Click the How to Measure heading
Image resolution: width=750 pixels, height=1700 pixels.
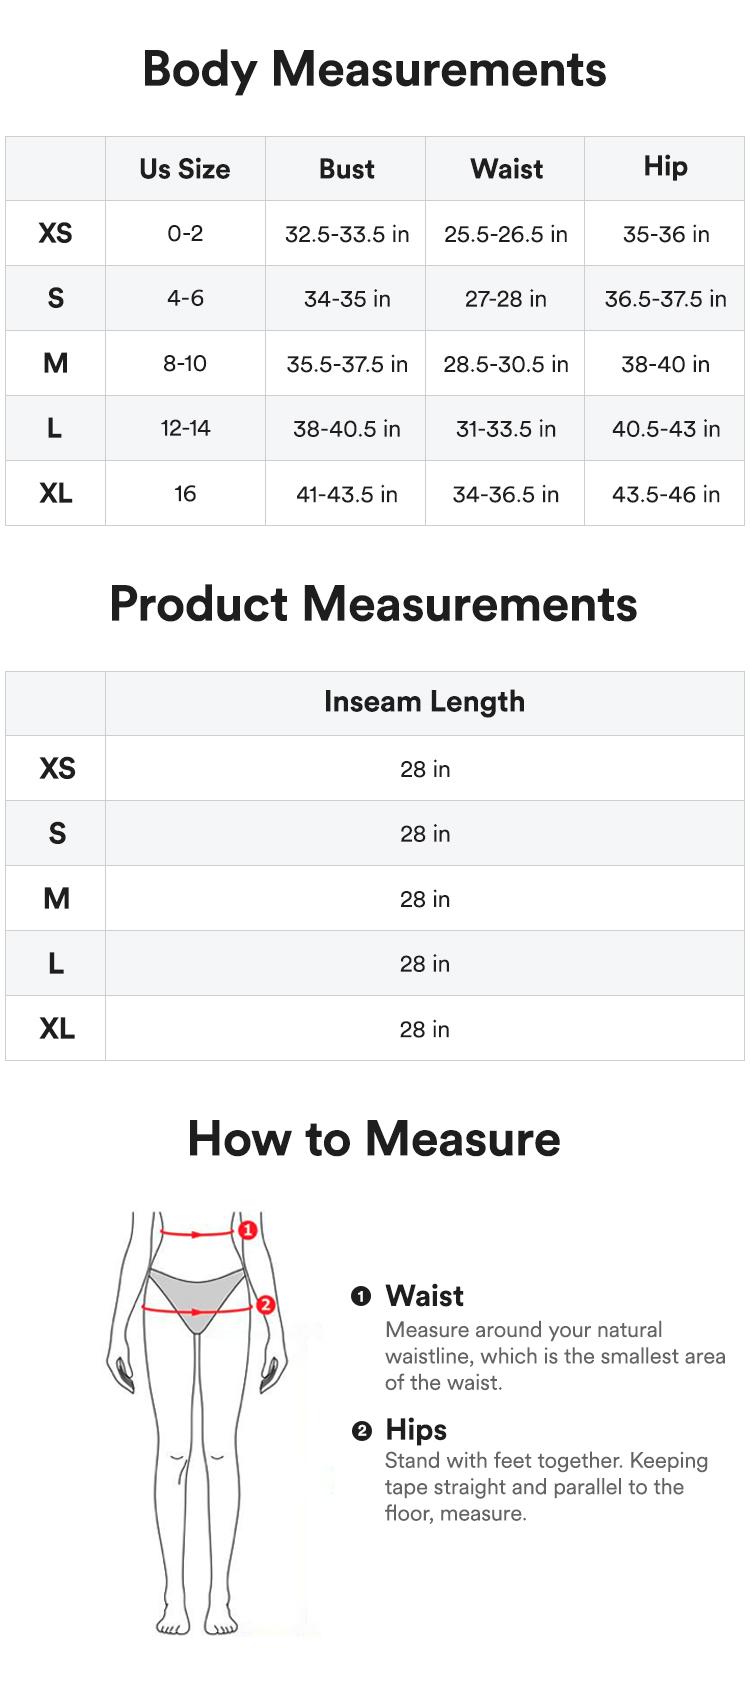click(374, 1139)
